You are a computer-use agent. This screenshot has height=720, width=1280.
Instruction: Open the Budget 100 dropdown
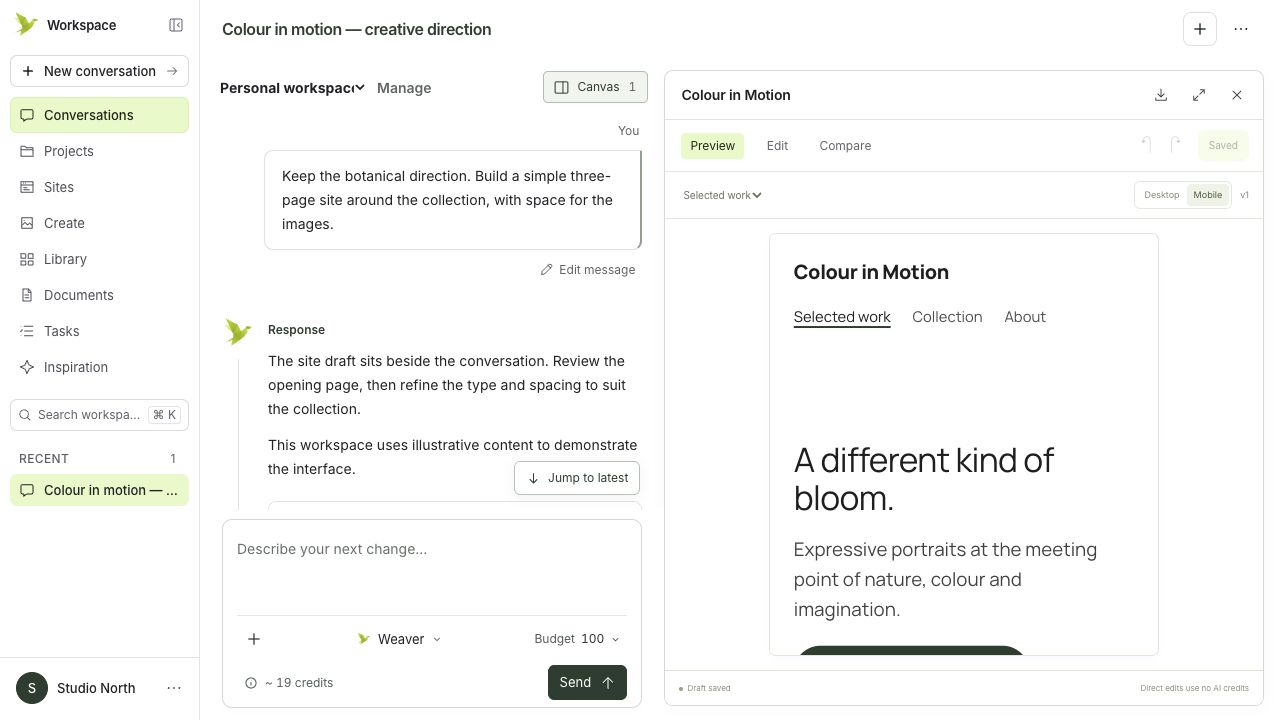point(577,639)
